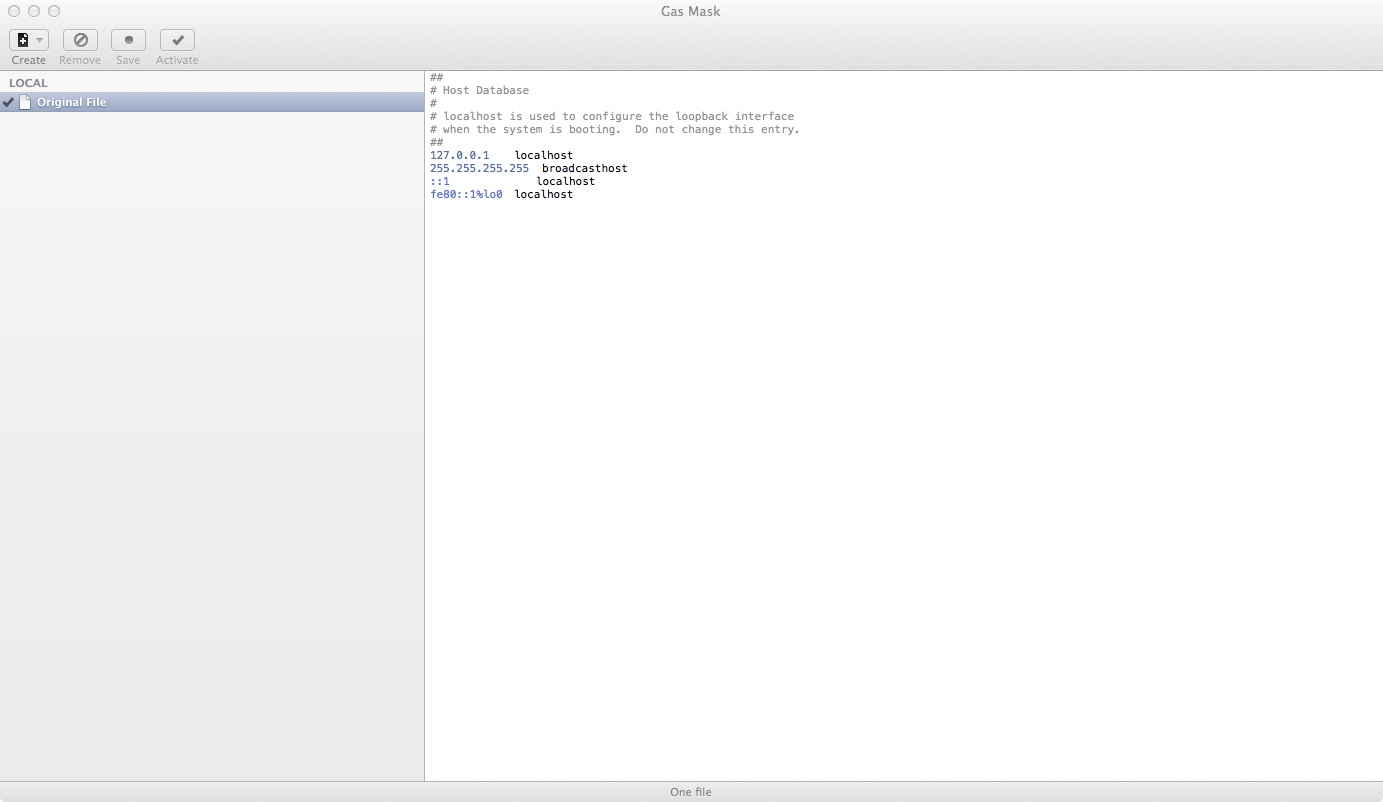Open the Create button dropdown arrow
Viewport: 1383px width, 802px height.
(x=40, y=40)
